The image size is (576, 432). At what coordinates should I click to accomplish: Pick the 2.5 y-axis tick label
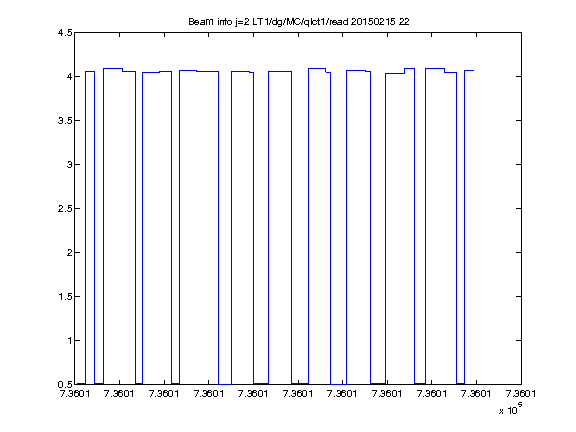[x=65, y=208]
